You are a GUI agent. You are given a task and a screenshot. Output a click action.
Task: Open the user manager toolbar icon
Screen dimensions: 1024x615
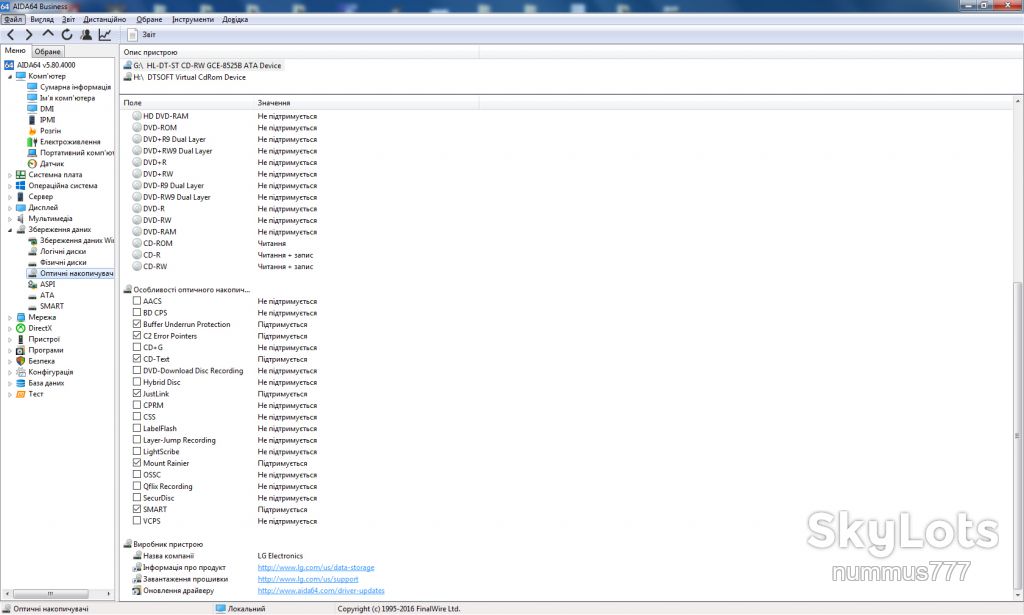coord(86,35)
